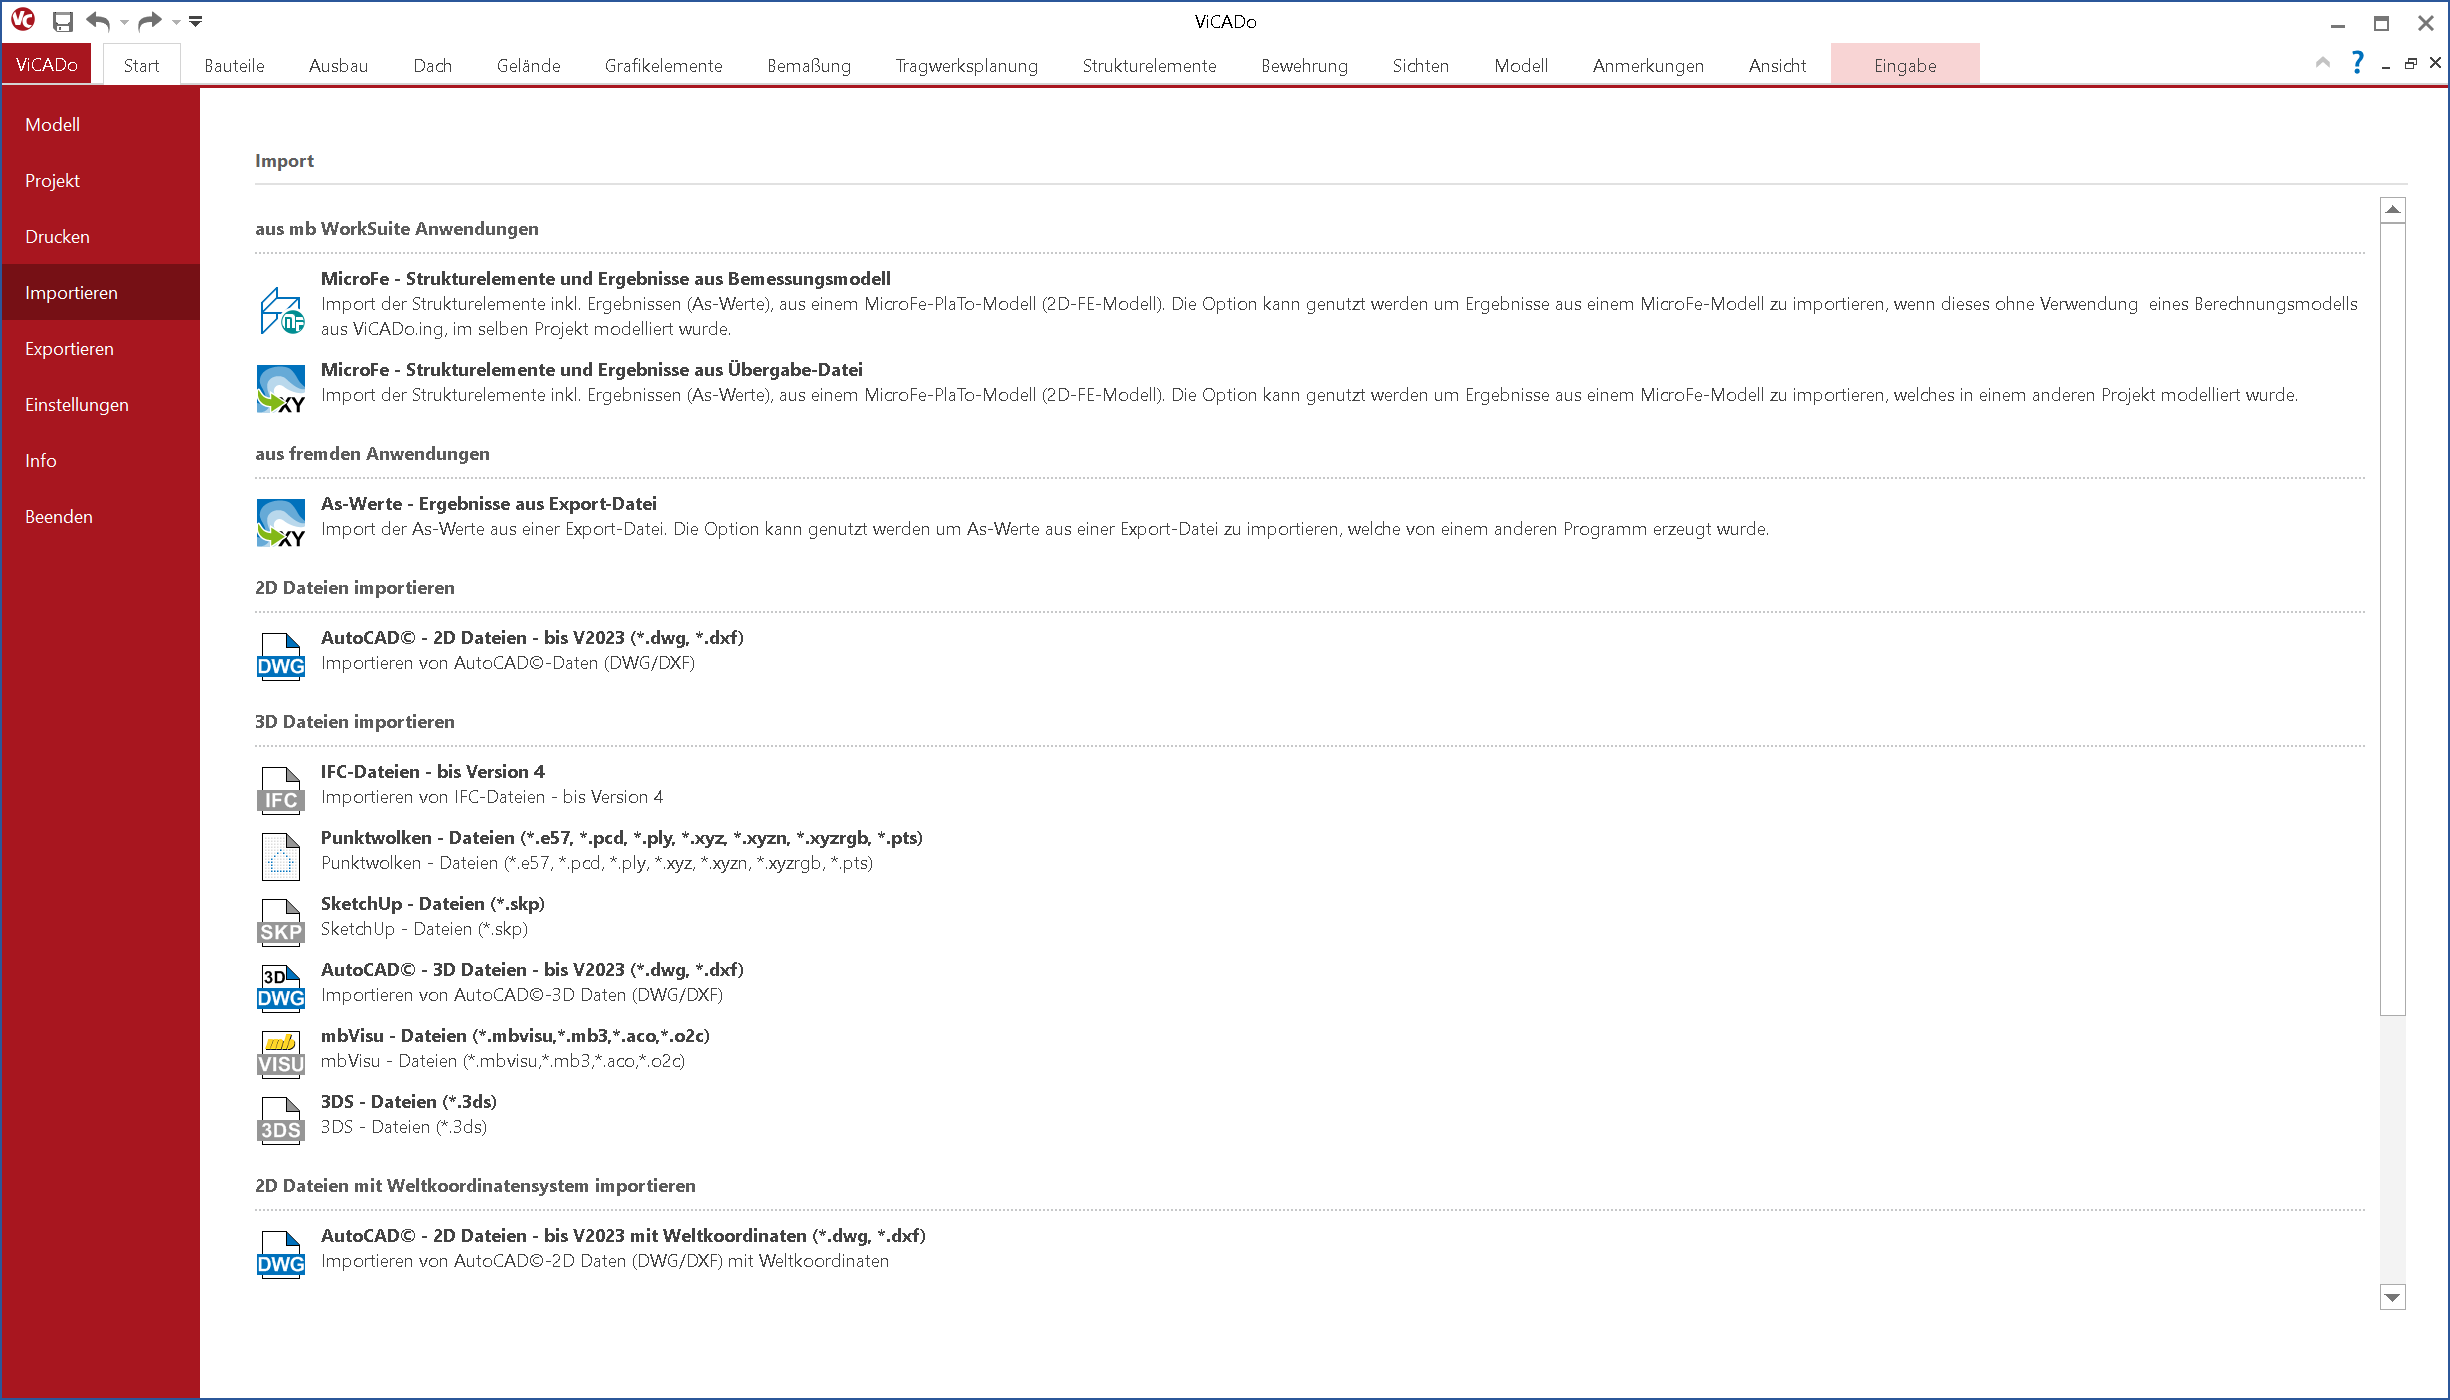The image size is (2450, 1400).
Task: Open the undo history dropdown arrow
Action: pyautogui.click(x=124, y=22)
